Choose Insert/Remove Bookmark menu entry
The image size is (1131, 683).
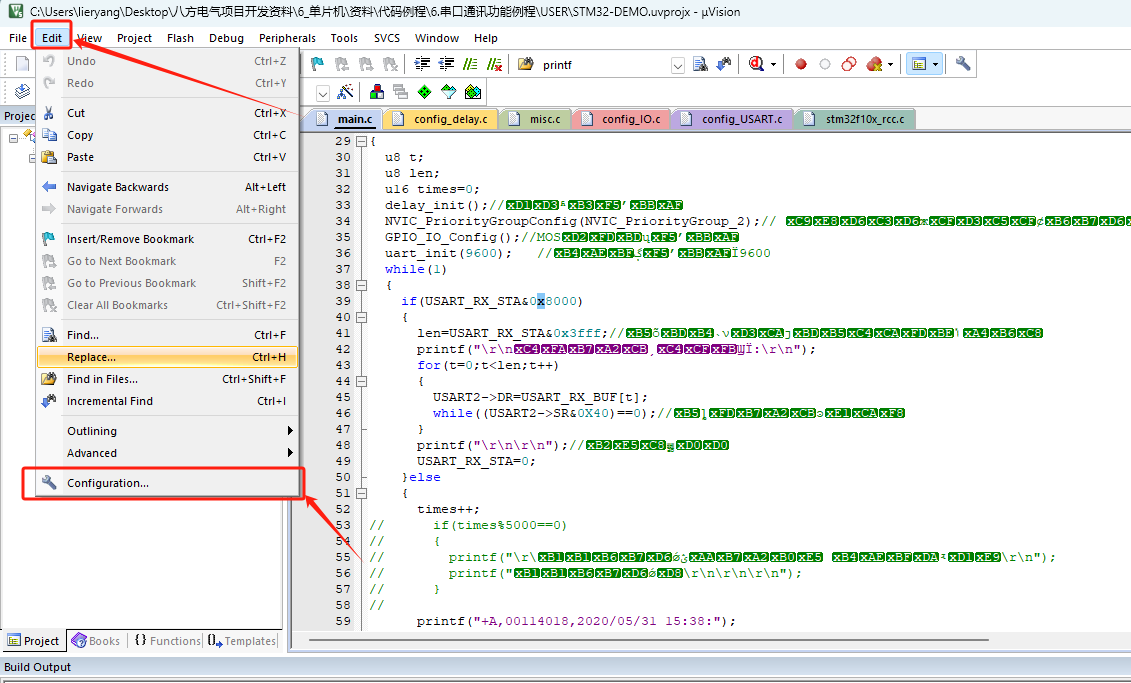pyautogui.click(x=167, y=239)
